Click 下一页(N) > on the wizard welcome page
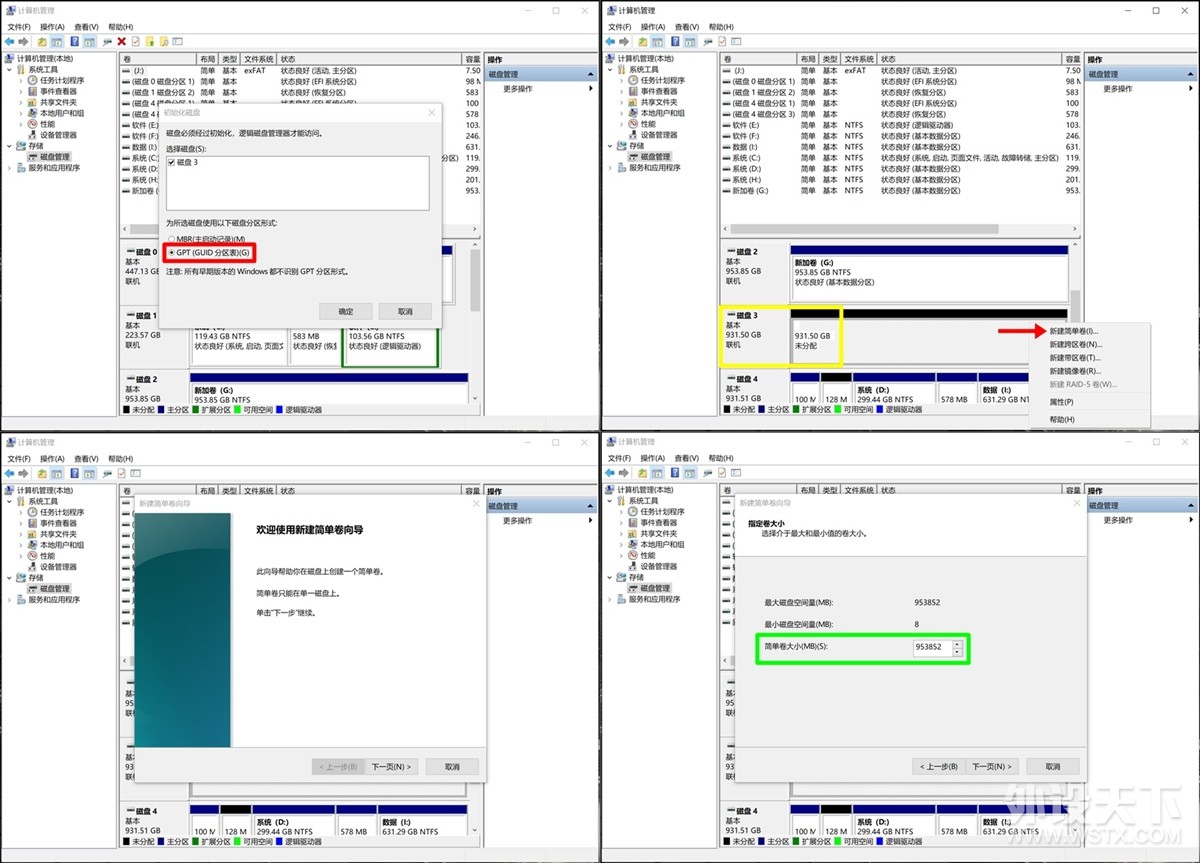Screen dimensions: 1200x863 tap(391, 767)
